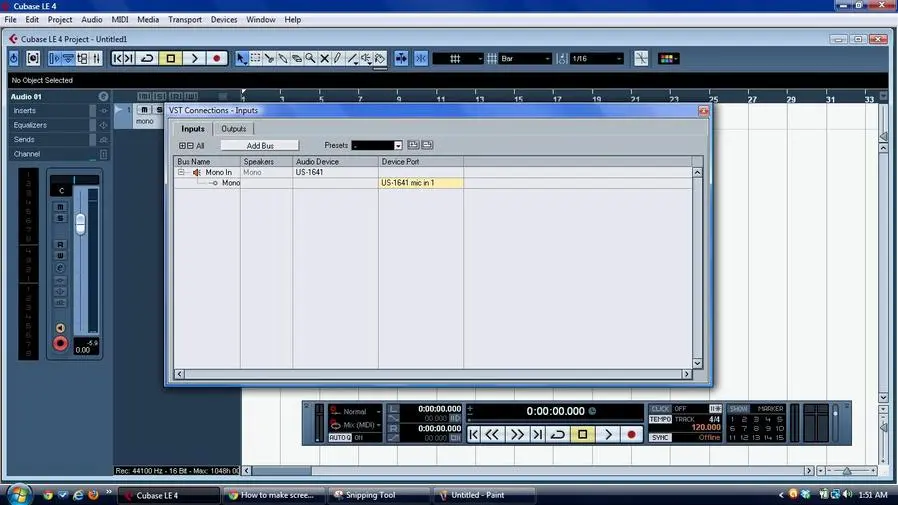Open the Mixer from toolbar icon
The image size is (898, 505).
point(97,58)
